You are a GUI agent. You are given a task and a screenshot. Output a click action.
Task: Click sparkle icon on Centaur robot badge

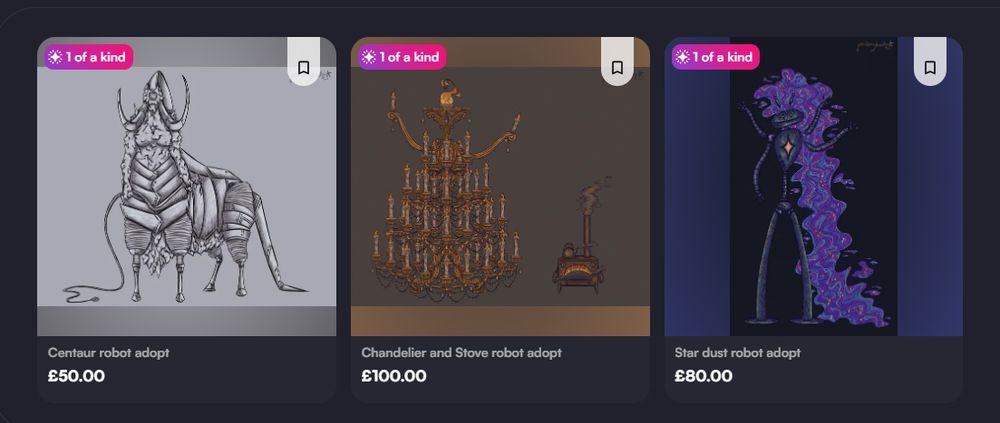54,57
